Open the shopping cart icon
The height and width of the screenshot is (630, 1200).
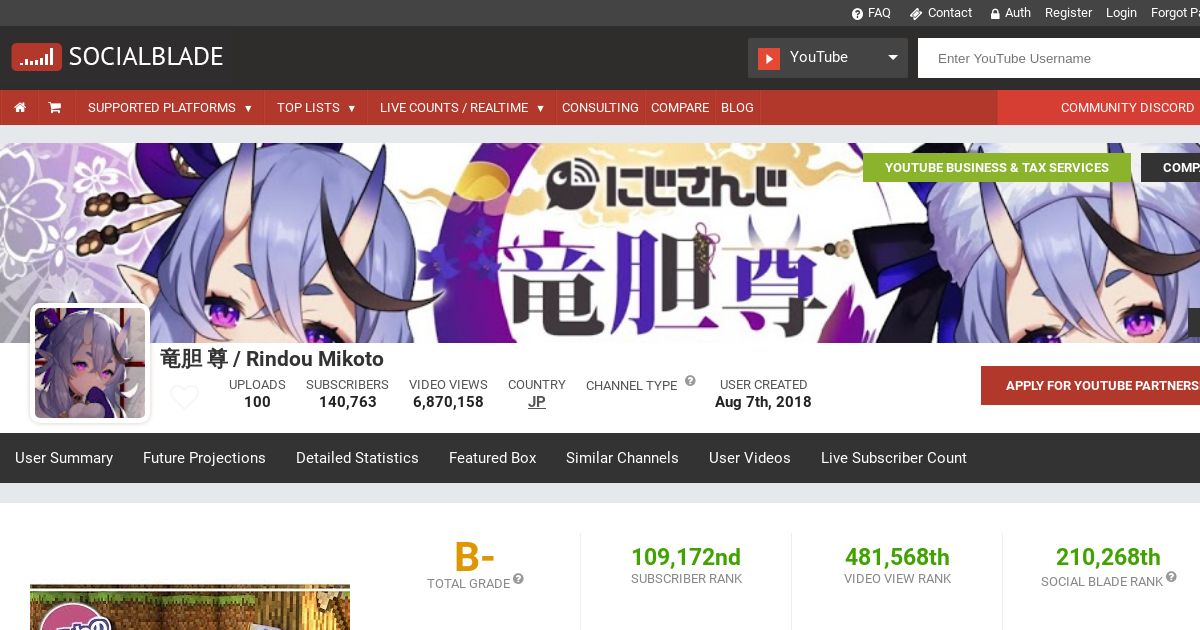pos(55,108)
